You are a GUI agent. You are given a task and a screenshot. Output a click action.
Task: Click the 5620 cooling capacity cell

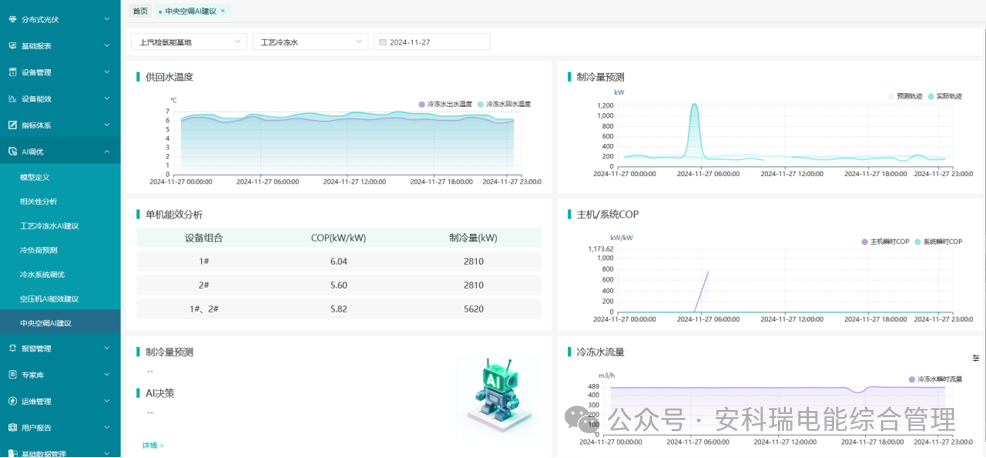click(x=473, y=309)
